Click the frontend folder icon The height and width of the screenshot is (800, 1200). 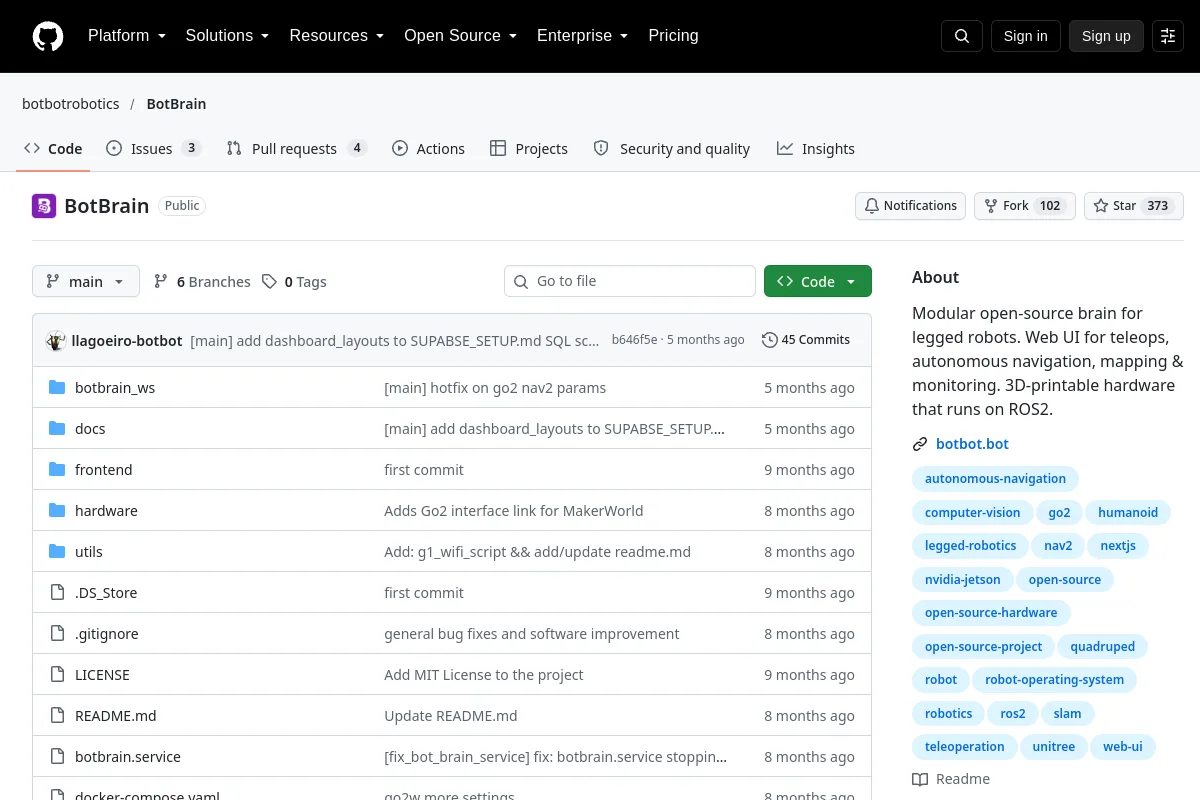pyautogui.click(x=57, y=469)
